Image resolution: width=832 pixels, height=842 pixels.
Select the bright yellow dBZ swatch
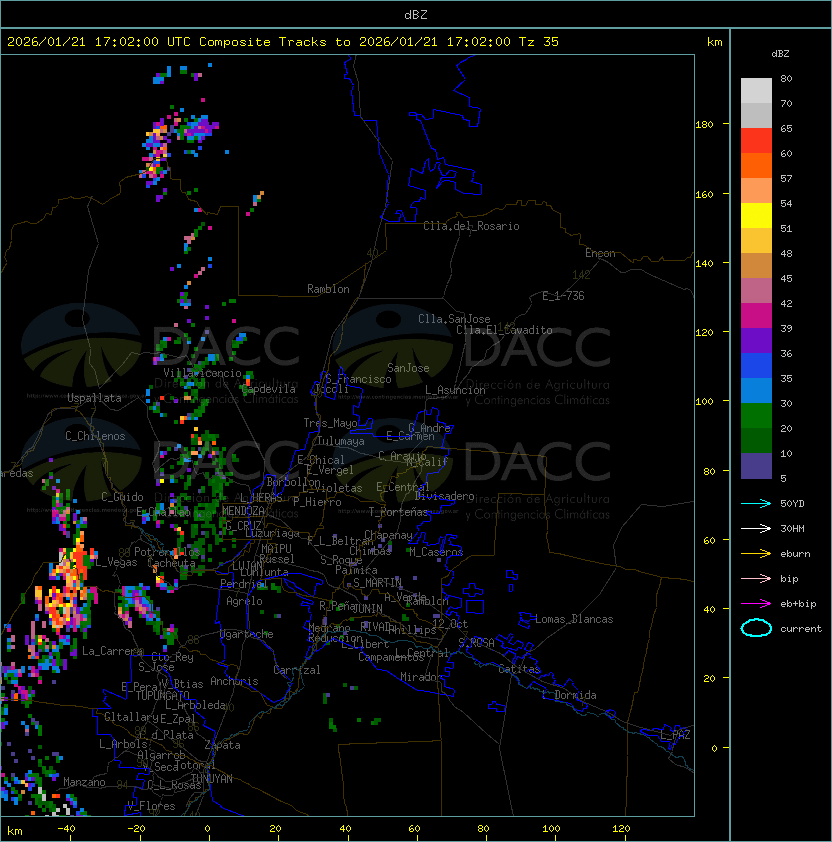(x=756, y=216)
